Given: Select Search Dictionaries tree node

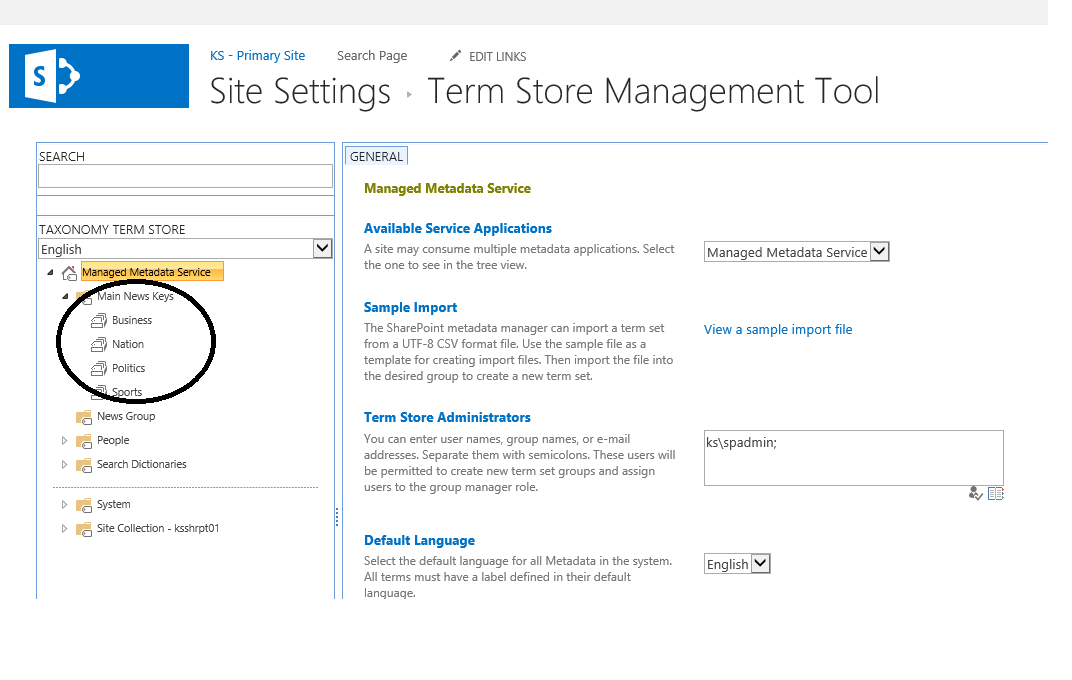Looking at the screenshot, I should click(142, 464).
